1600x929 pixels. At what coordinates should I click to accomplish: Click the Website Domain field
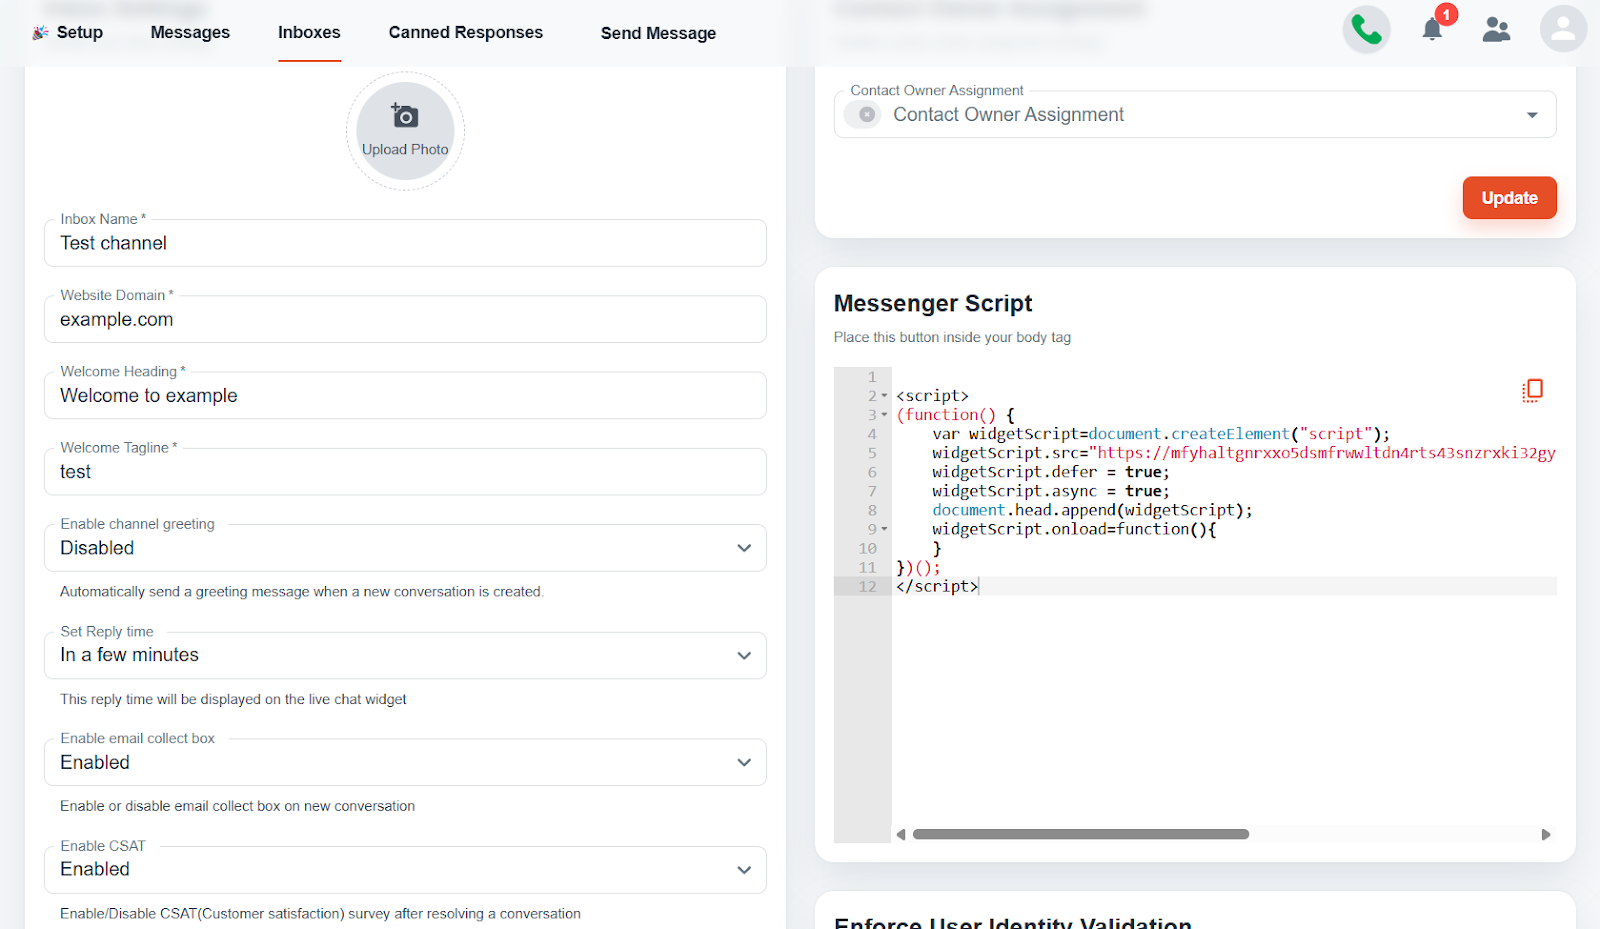click(405, 319)
